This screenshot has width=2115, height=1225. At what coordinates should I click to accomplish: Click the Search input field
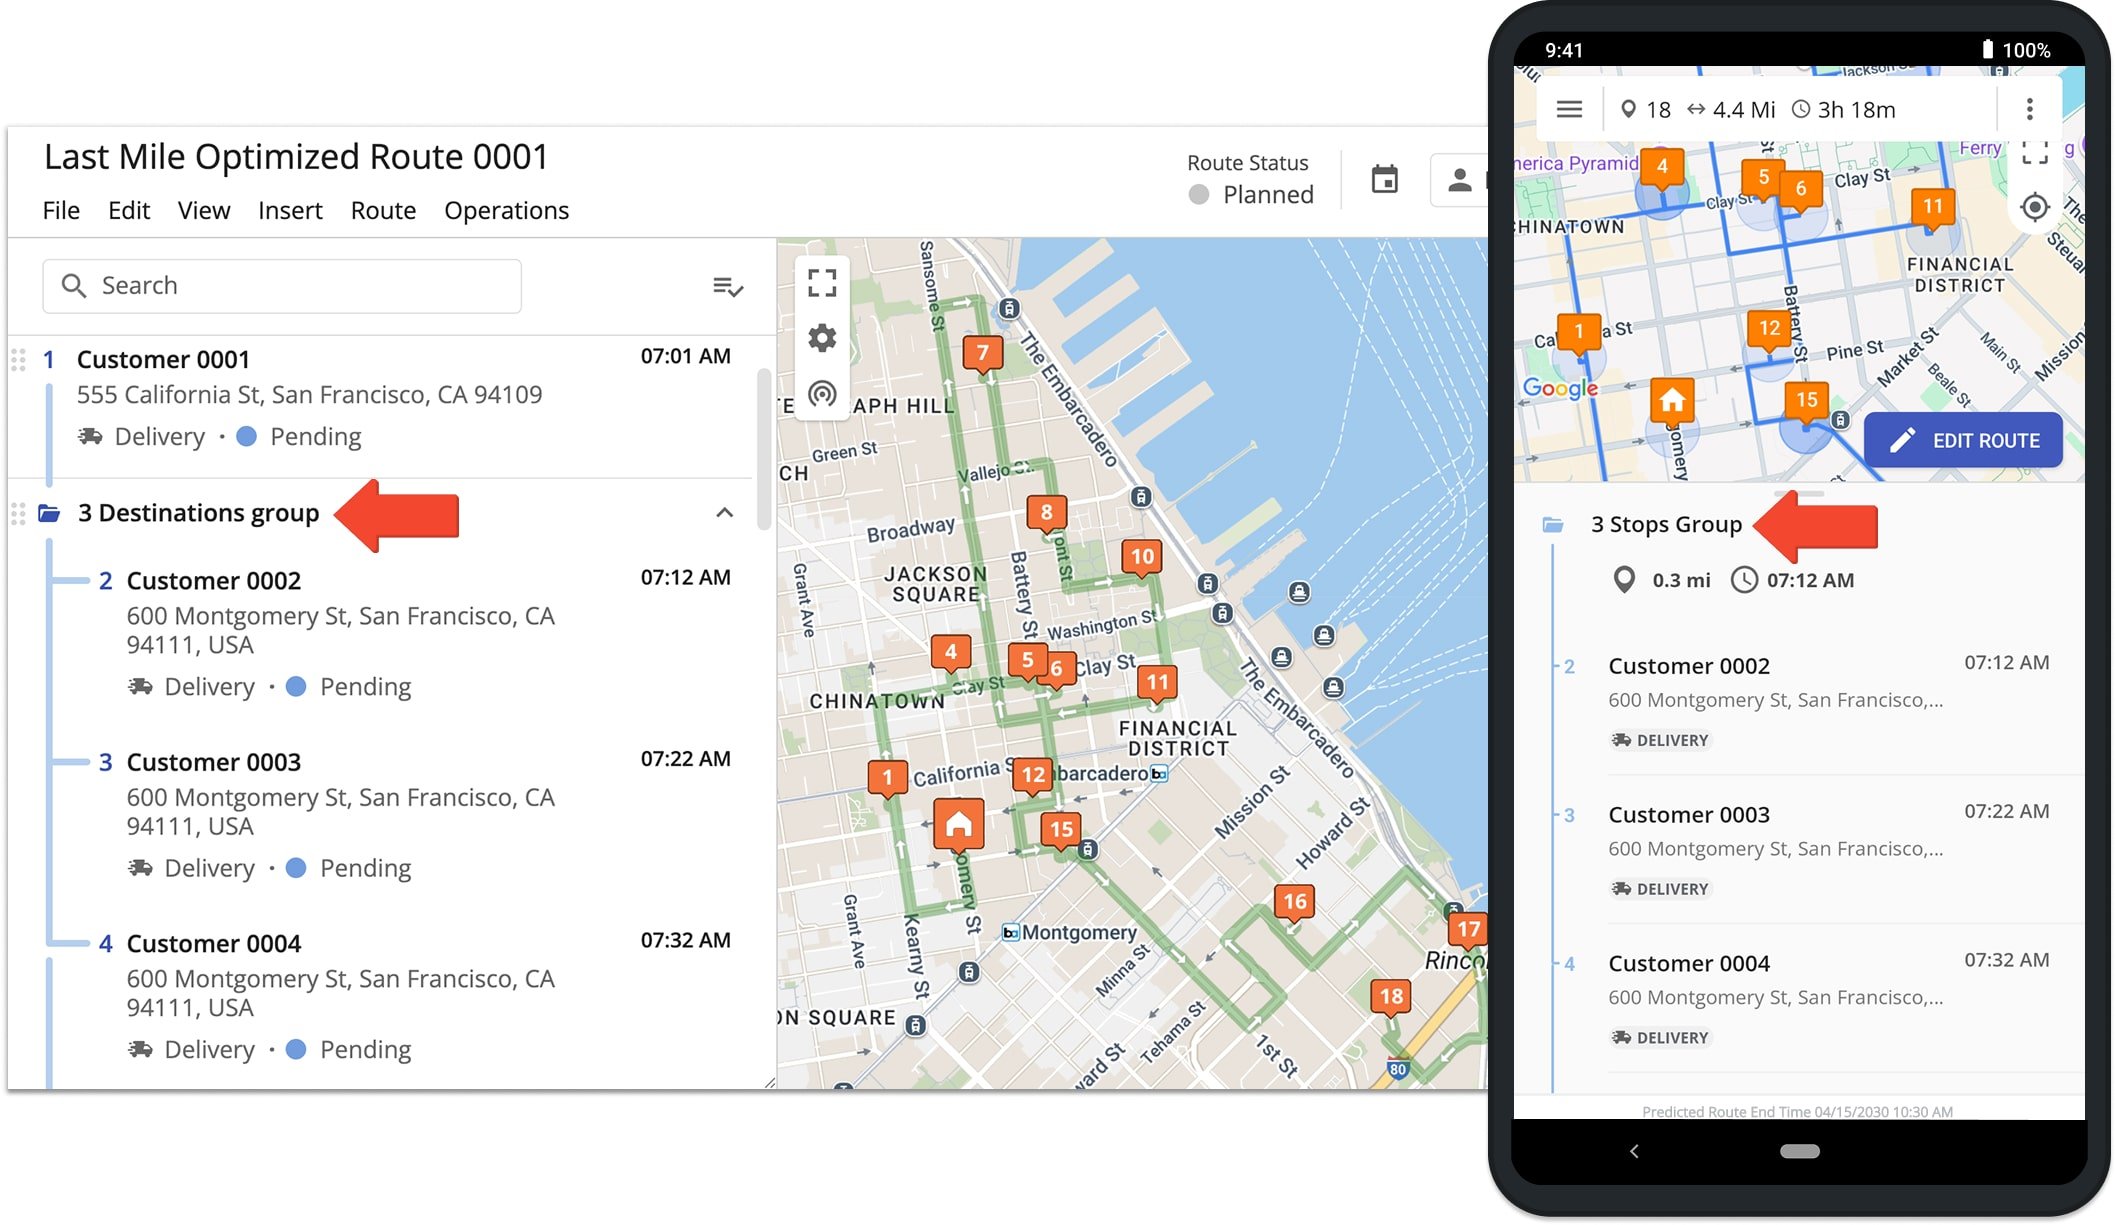click(x=282, y=286)
